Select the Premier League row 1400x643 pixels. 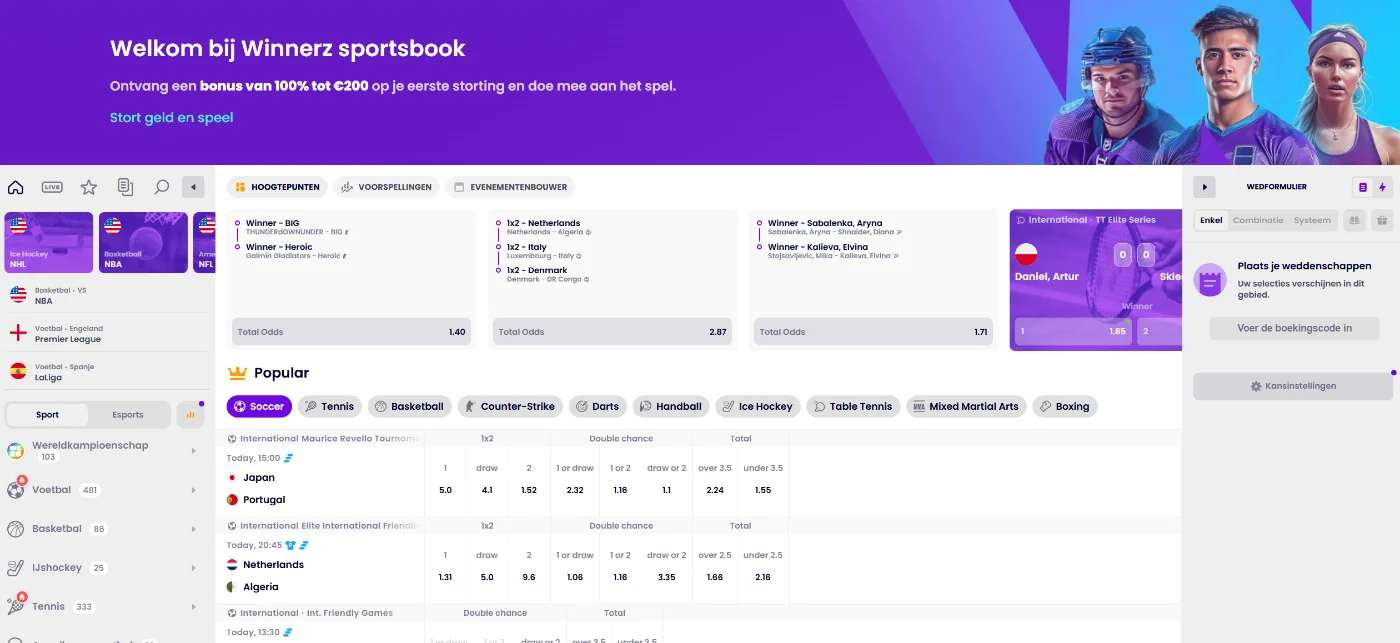pos(106,333)
